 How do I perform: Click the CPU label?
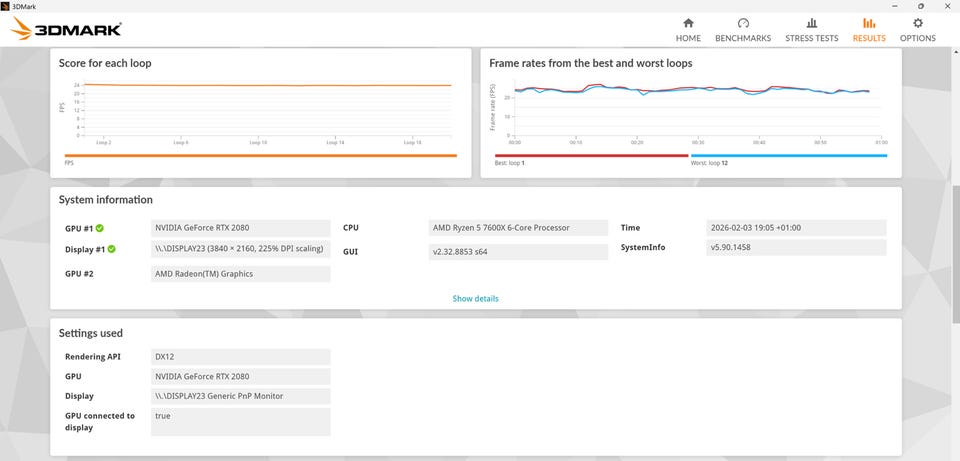pyautogui.click(x=351, y=228)
